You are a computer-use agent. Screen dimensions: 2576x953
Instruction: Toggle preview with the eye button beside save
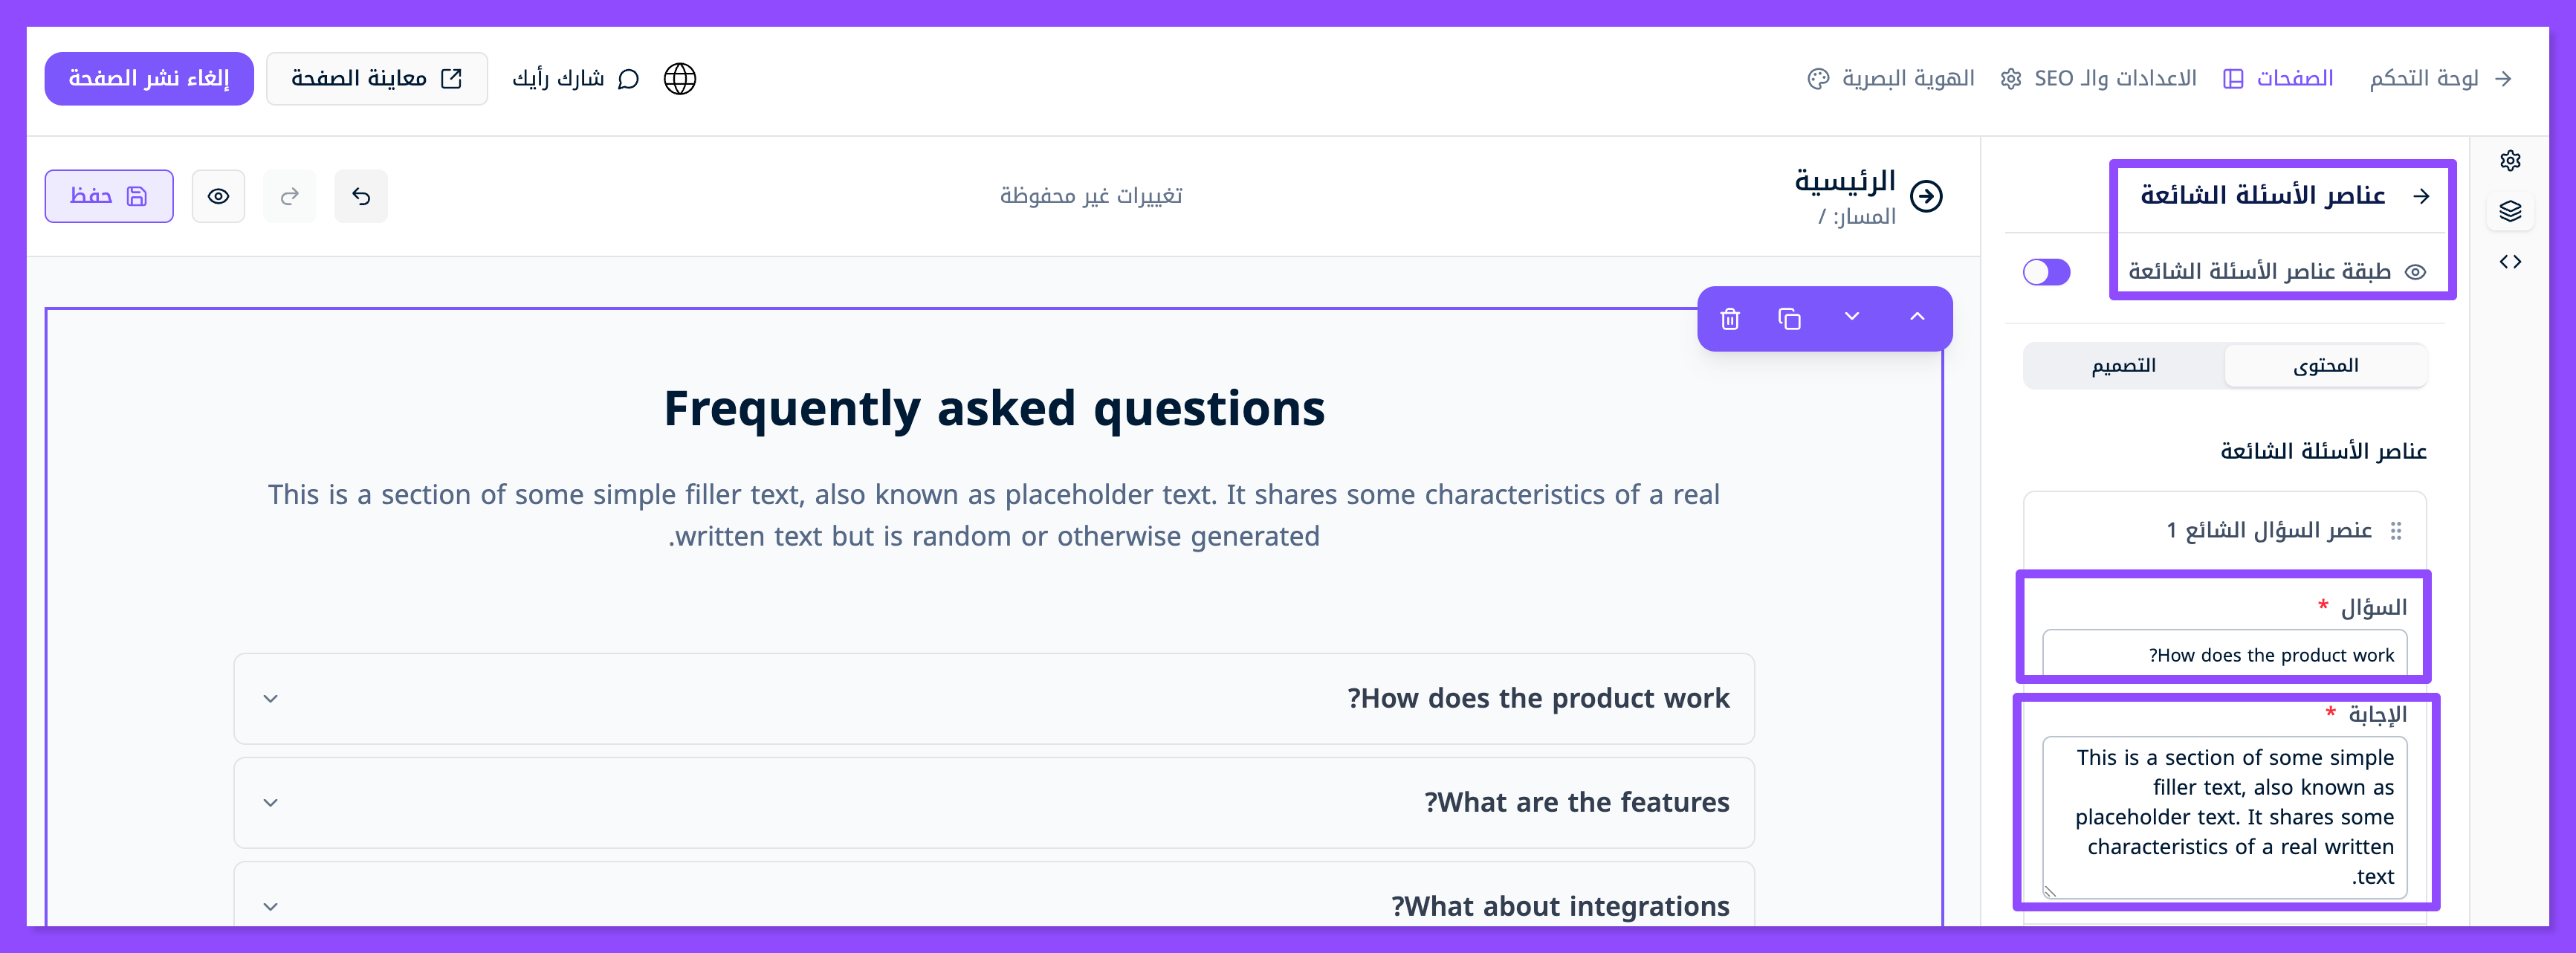[x=218, y=196]
